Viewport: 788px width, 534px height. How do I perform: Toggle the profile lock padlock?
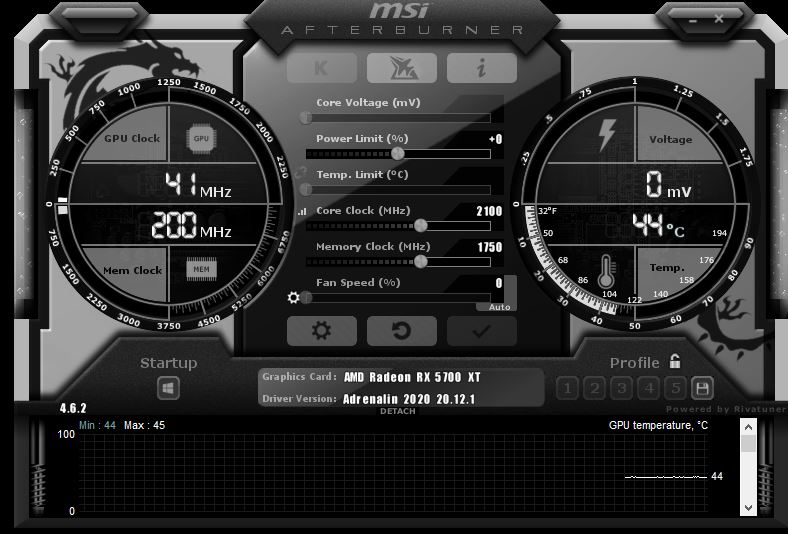click(675, 362)
